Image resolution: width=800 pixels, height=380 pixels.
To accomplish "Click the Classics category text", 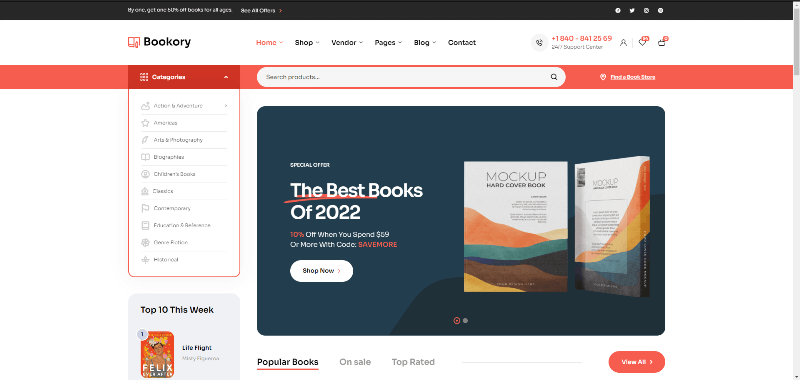I will tap(164, 191).
